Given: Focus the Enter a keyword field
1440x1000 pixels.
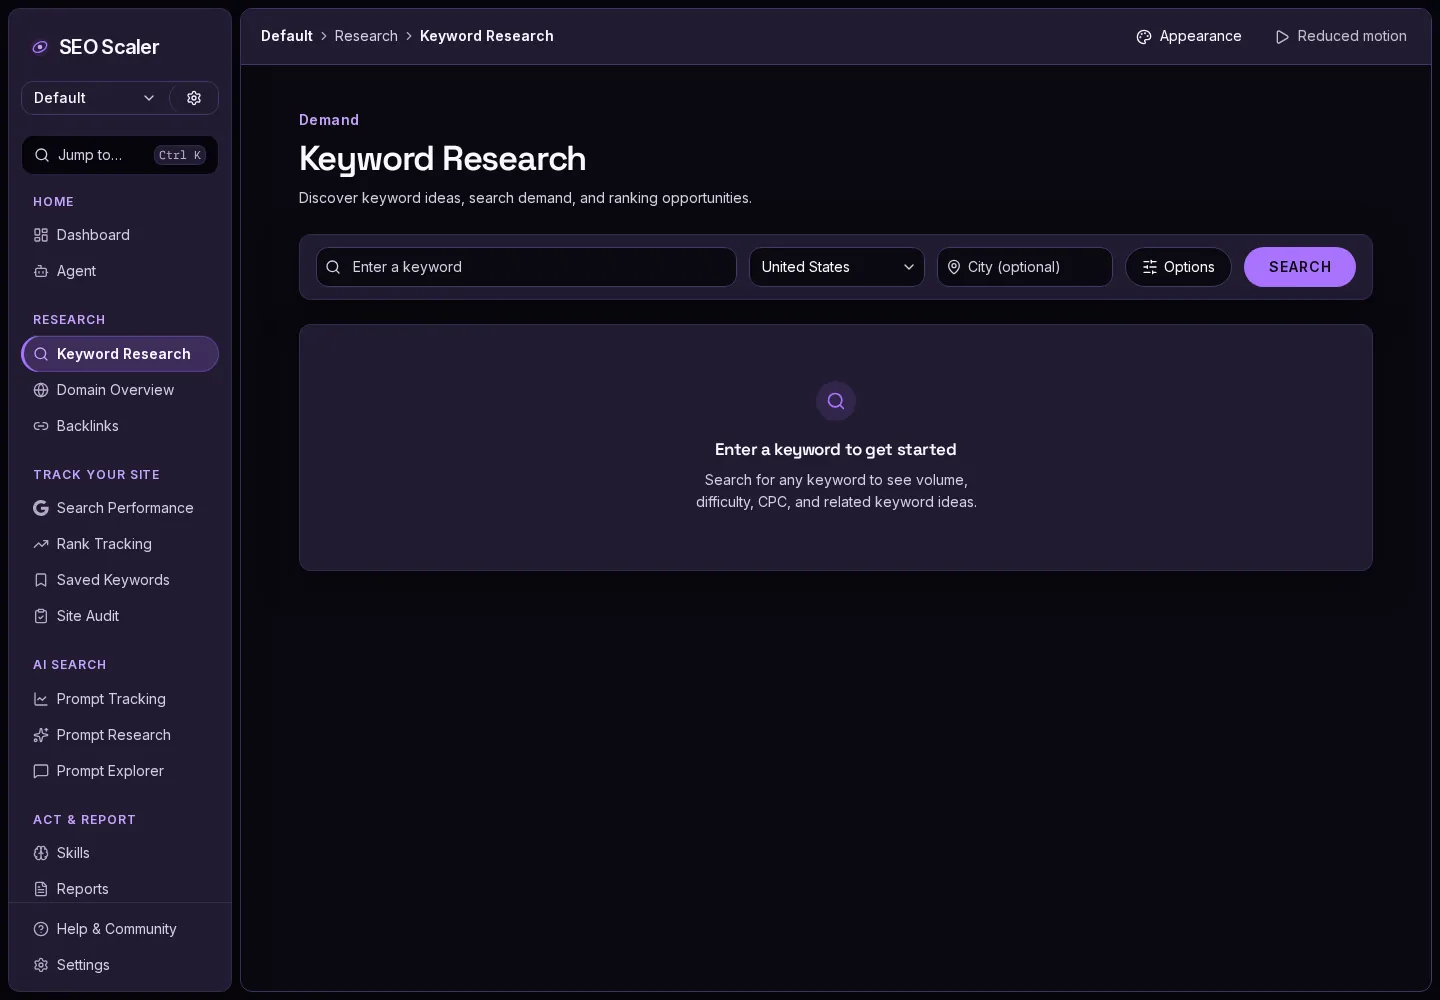Looking at the screenshot, I should tap(526, 267).
